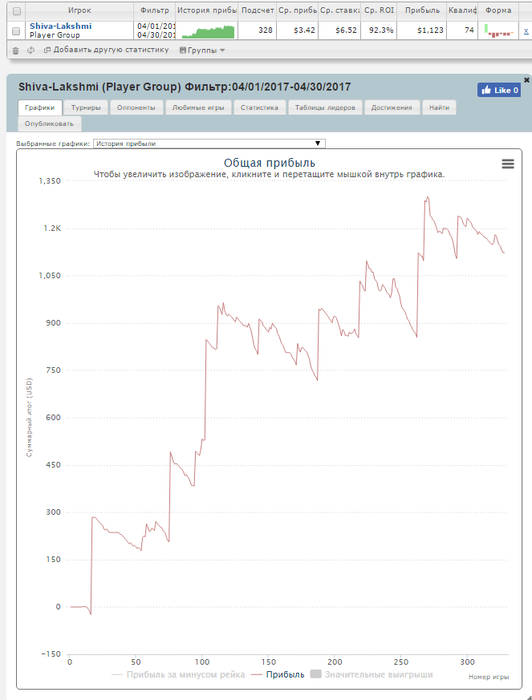The width and height of the screenshot is (532, 700).
Task: Sort by the Ср. ROI column header
Action: 378,10
